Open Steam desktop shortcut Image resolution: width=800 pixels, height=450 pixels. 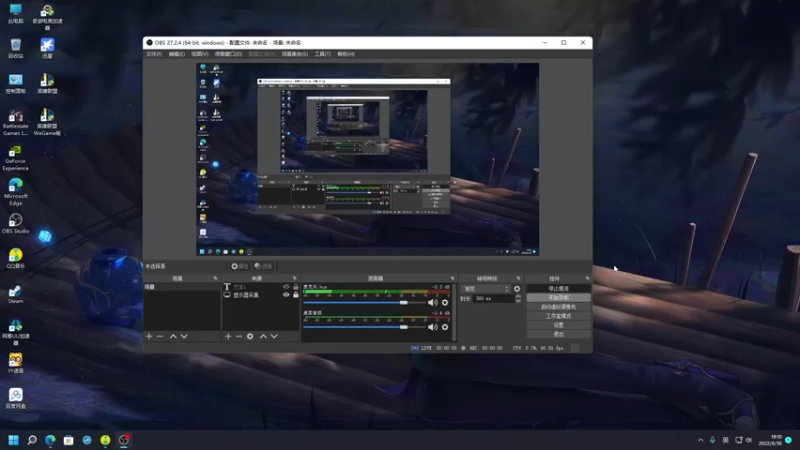(x=15, y=294)
